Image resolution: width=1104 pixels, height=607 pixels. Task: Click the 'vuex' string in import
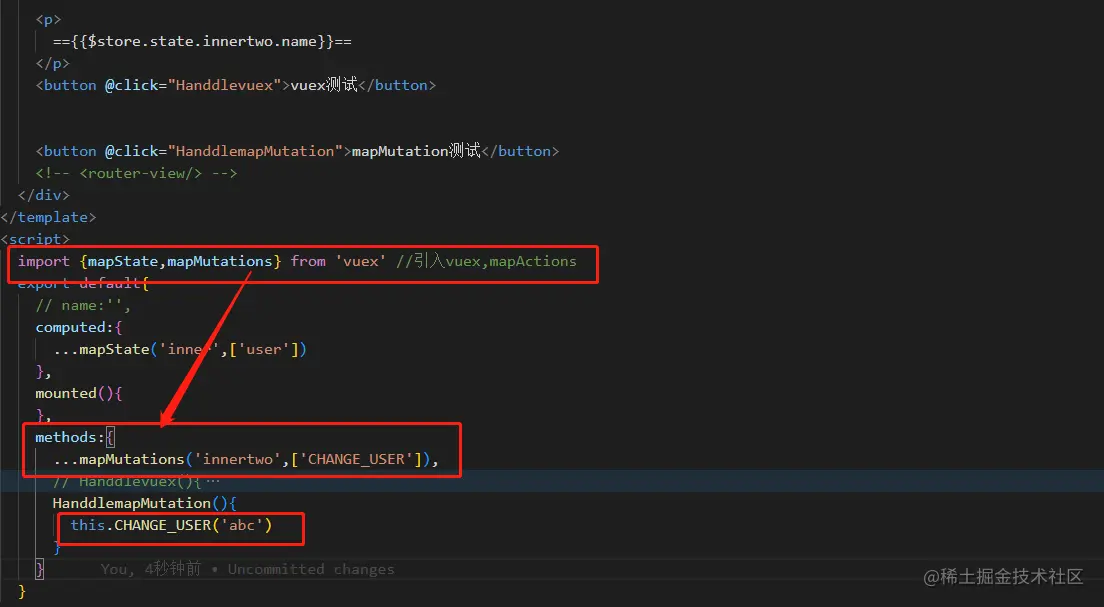point(360,261)
